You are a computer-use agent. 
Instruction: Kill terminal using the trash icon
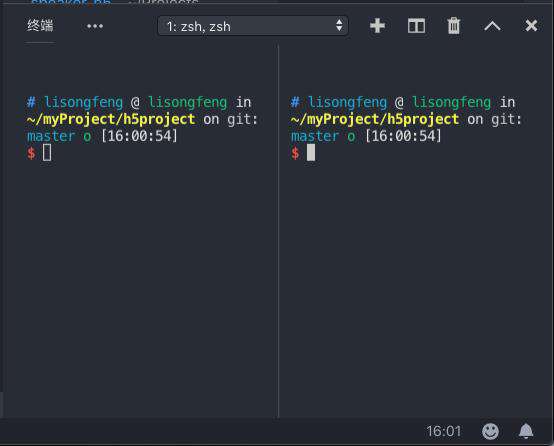454,26
